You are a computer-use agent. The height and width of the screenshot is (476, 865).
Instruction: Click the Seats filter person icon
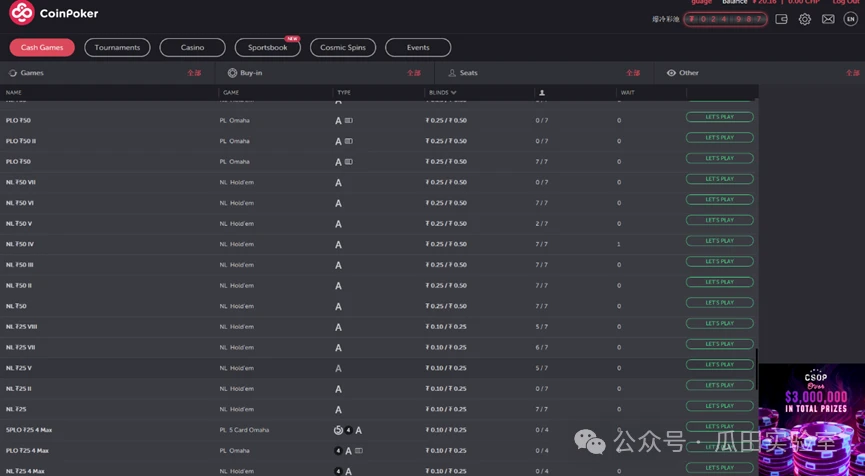[x=452, y=73]
